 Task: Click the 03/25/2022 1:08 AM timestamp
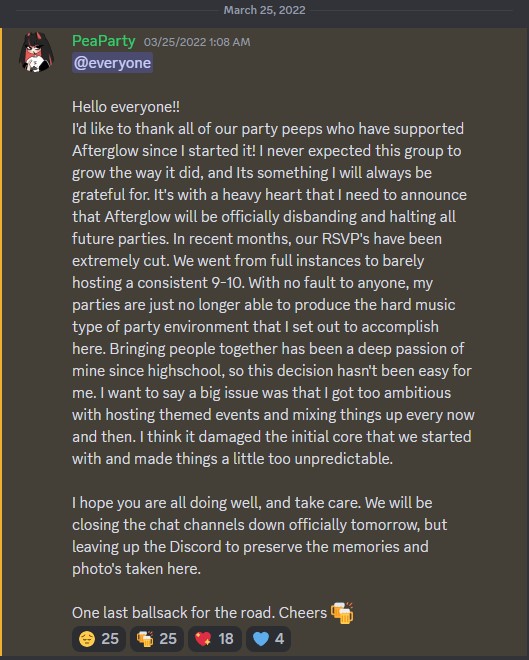click(x=197, y=42)
